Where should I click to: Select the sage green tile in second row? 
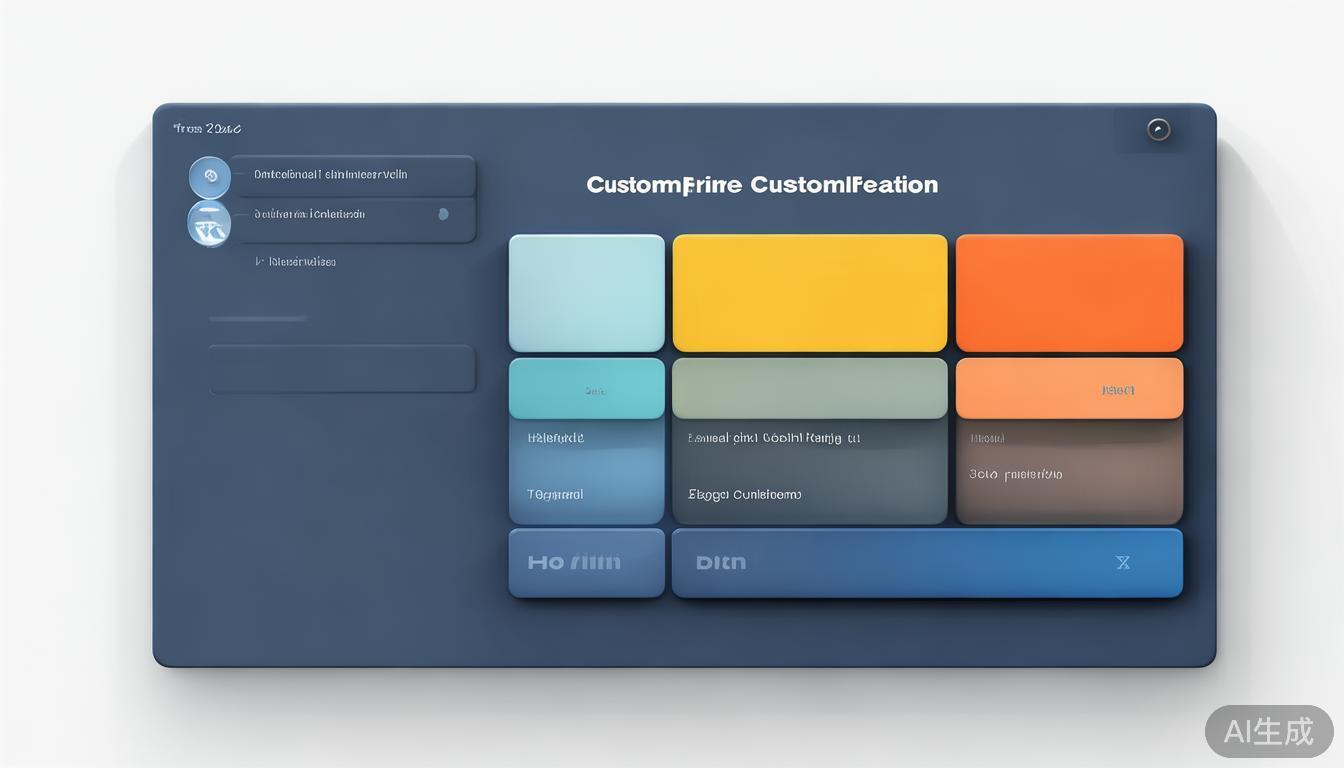coord(809,389)
